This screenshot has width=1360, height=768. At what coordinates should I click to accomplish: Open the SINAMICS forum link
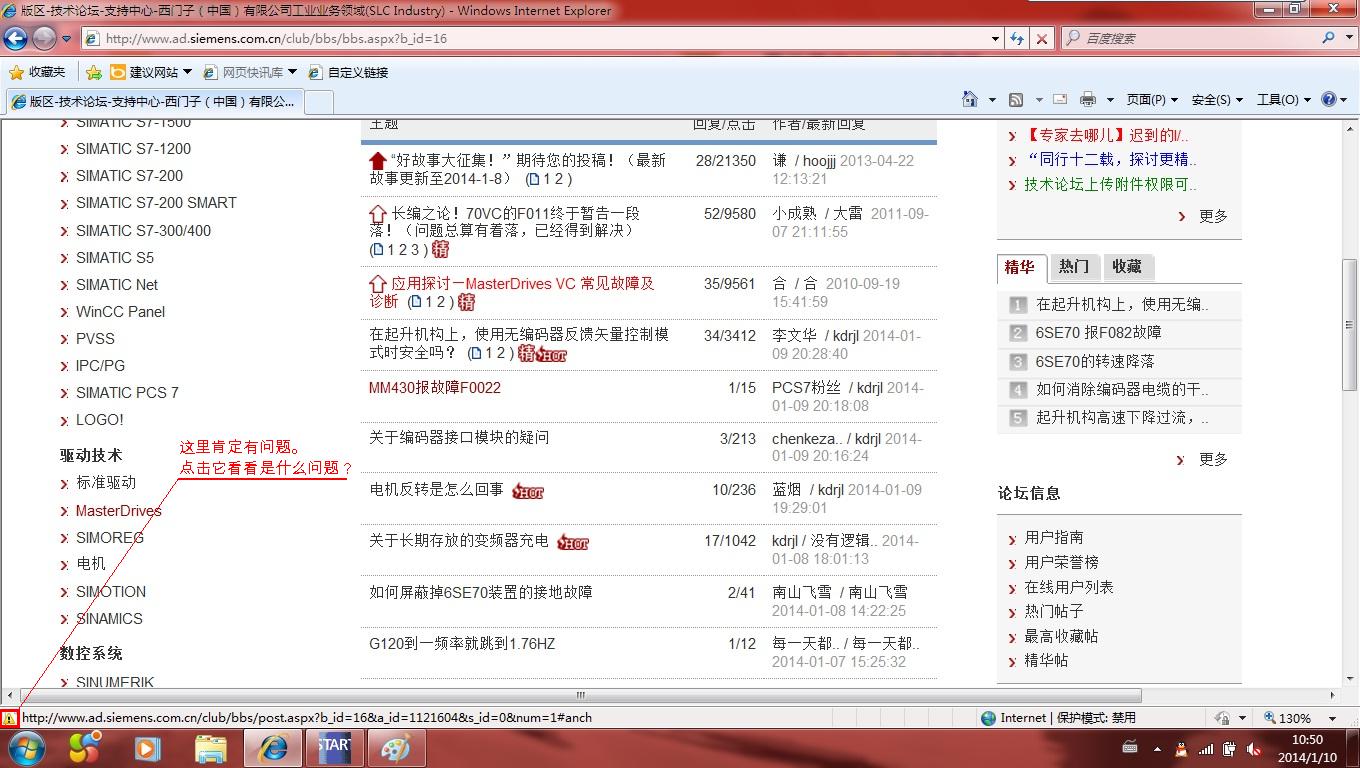[109, 619]
